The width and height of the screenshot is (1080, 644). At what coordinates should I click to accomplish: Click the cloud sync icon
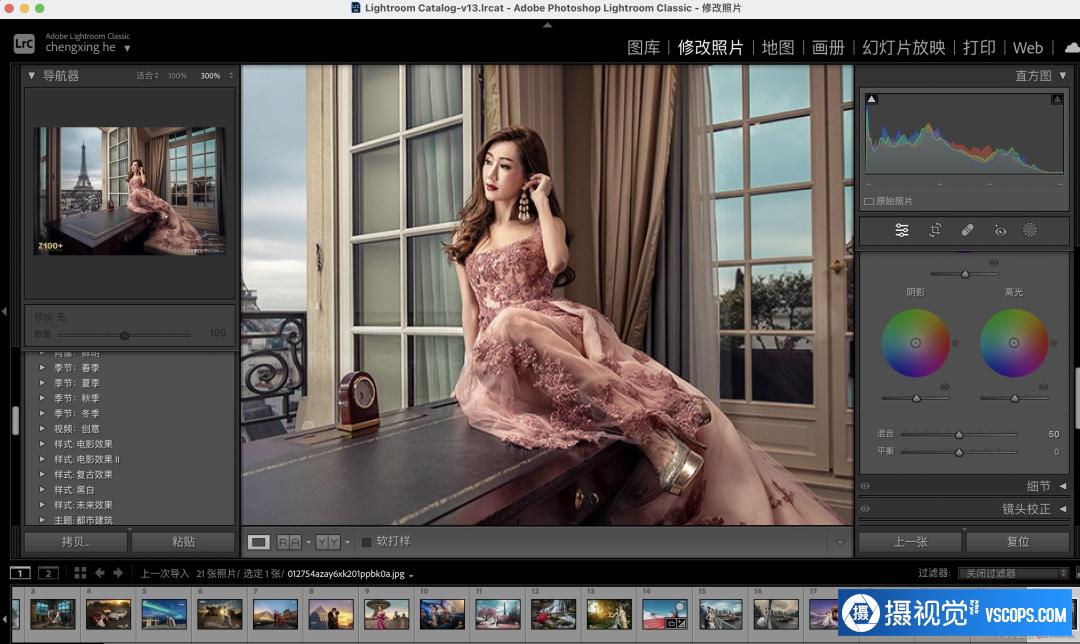point(1072,48)
